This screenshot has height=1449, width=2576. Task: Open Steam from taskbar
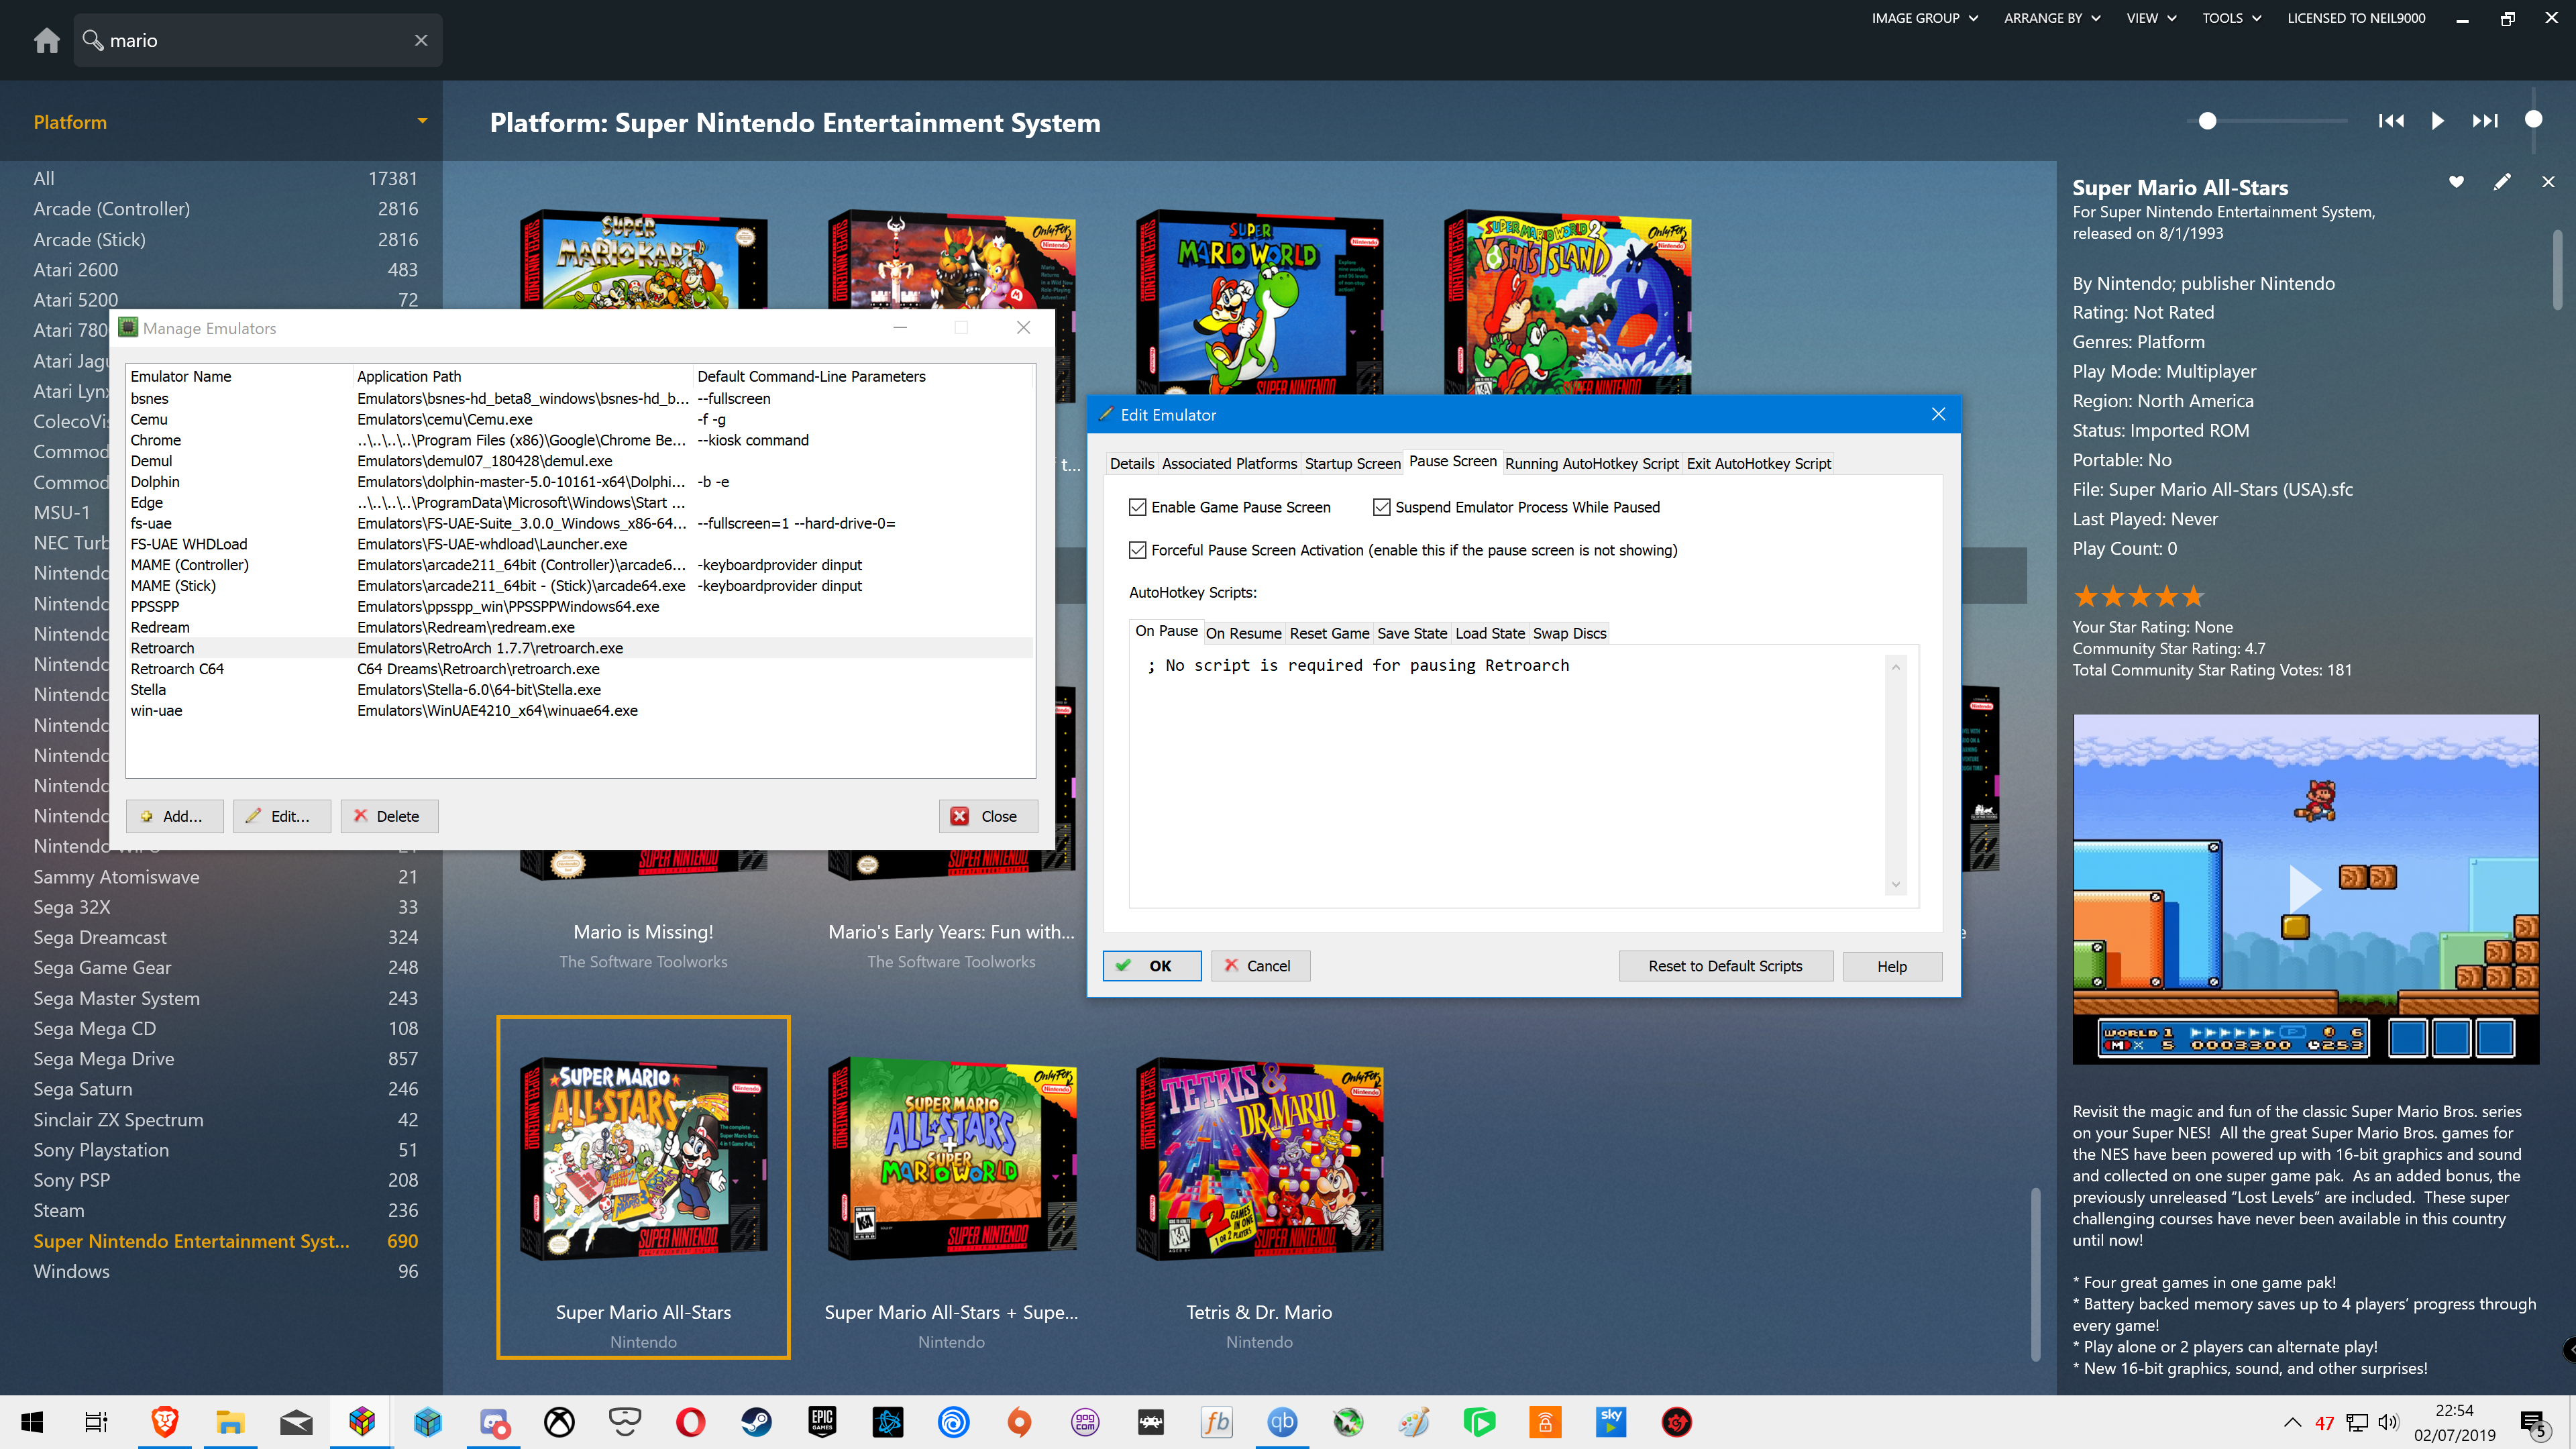coord(756,1422)
